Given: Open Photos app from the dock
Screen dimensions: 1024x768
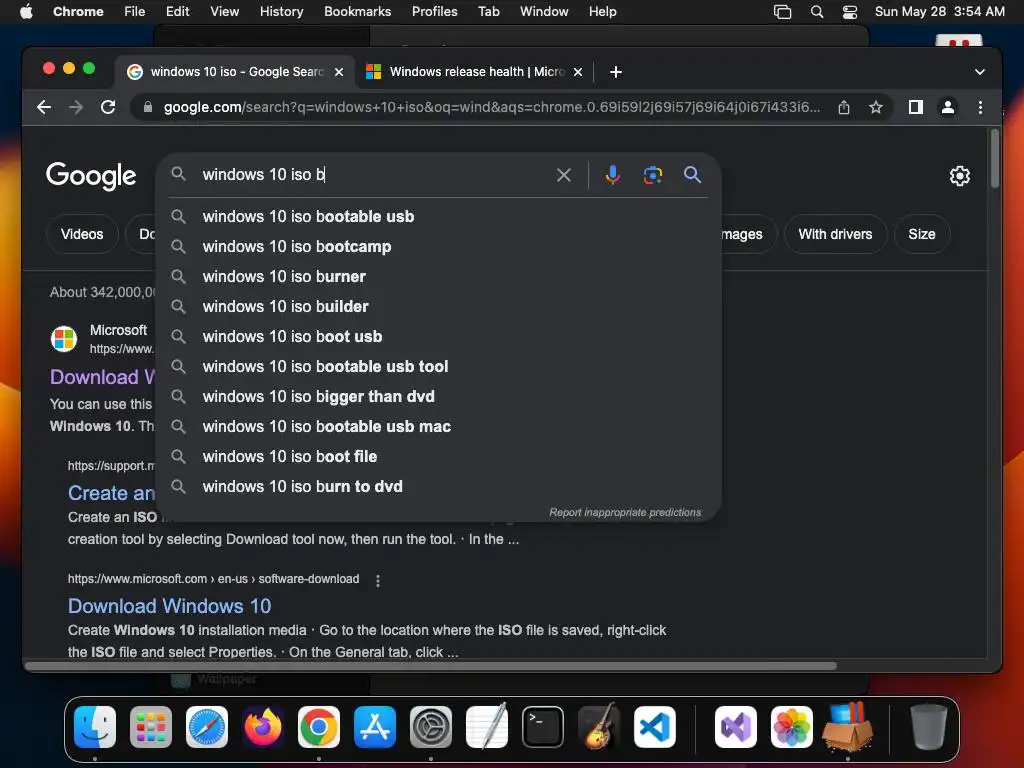Looking at the screenshot, I should tap(792, 726).
